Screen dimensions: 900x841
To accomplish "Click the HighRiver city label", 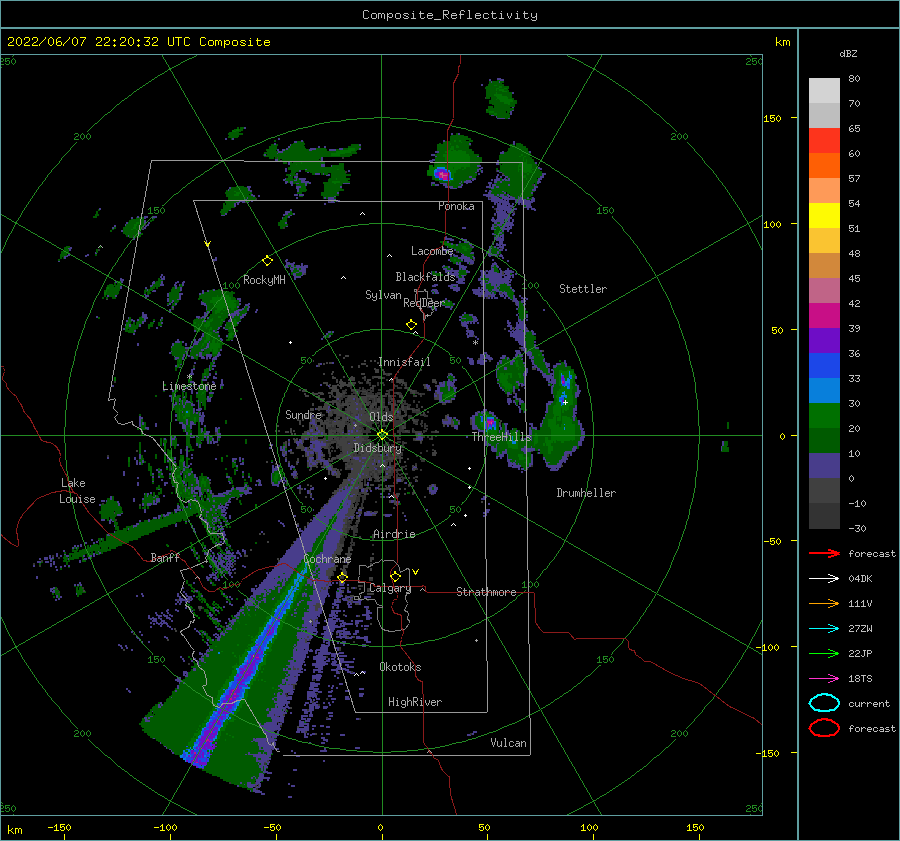I will point(415,702).
